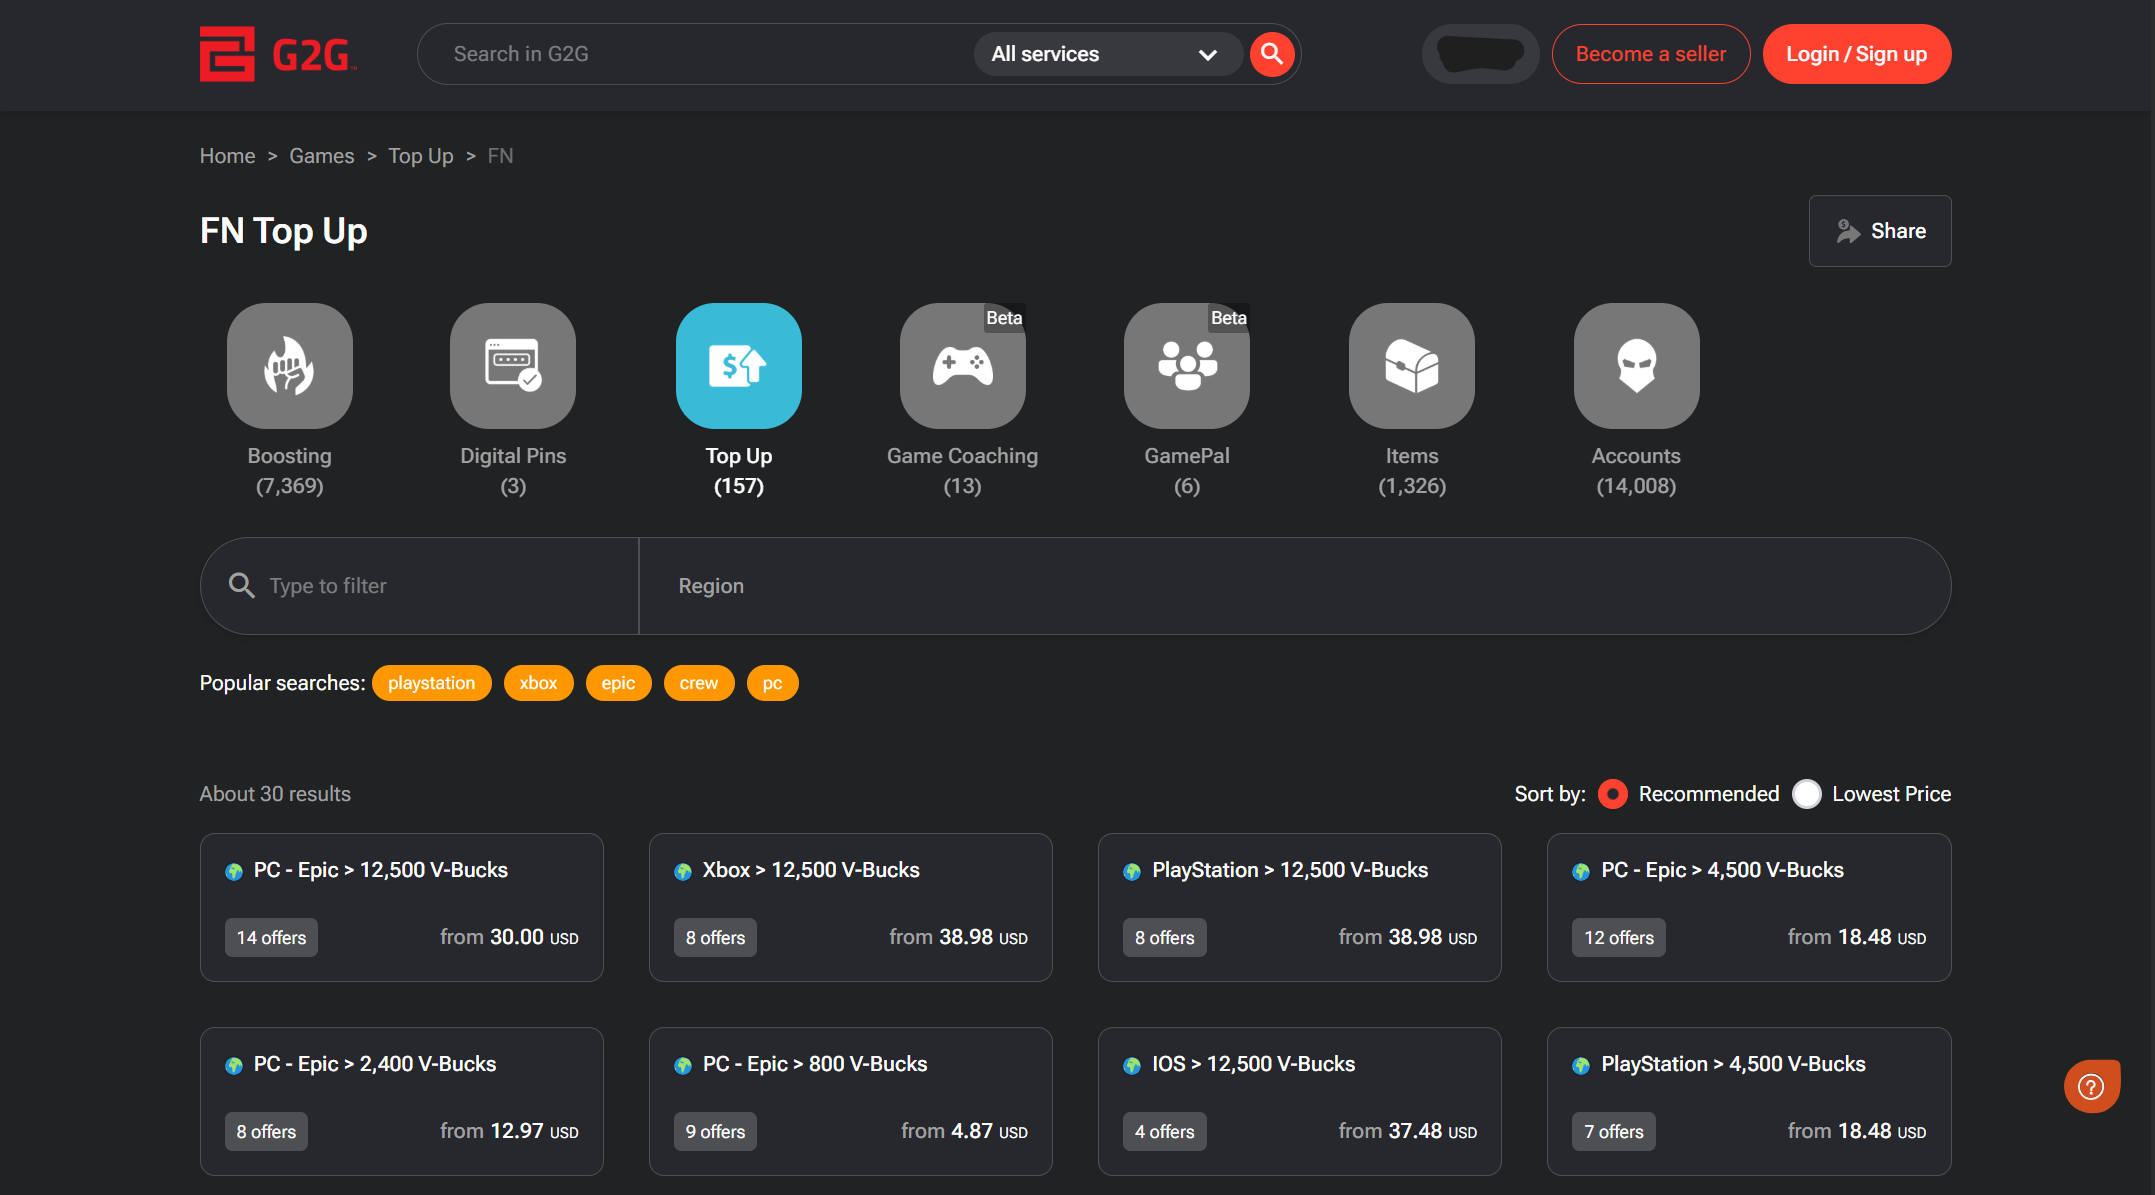Open the All services dropdown
Image resolution: width=2155 pixels, height=1195 pixels.
(x=1107, y=54)
